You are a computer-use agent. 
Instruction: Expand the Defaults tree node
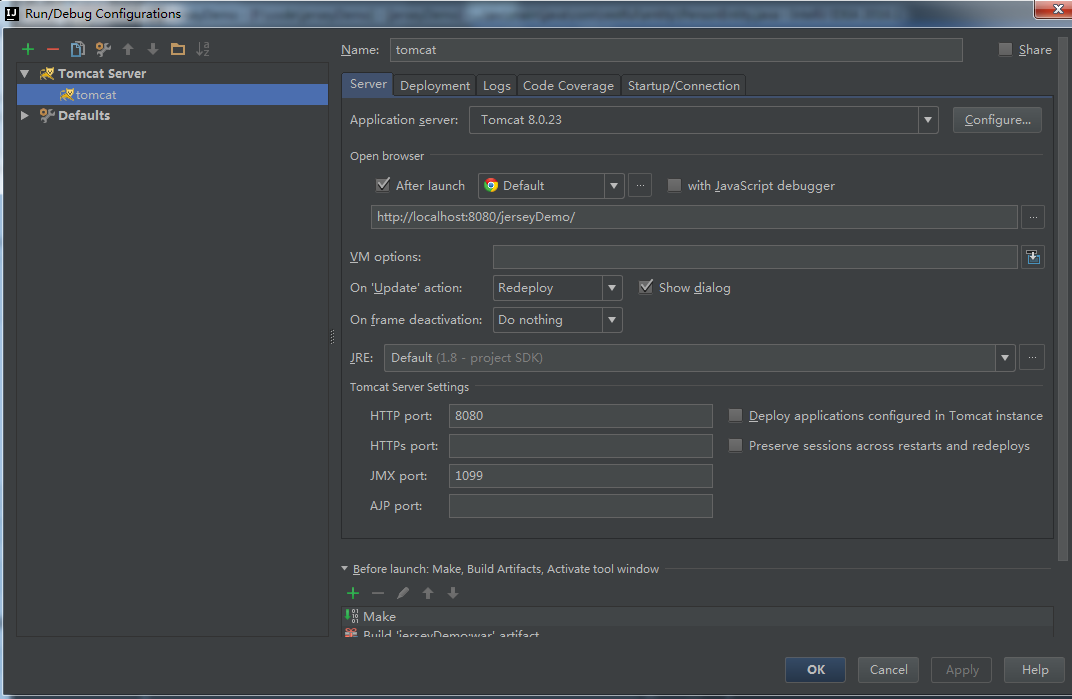pos(25,116)
